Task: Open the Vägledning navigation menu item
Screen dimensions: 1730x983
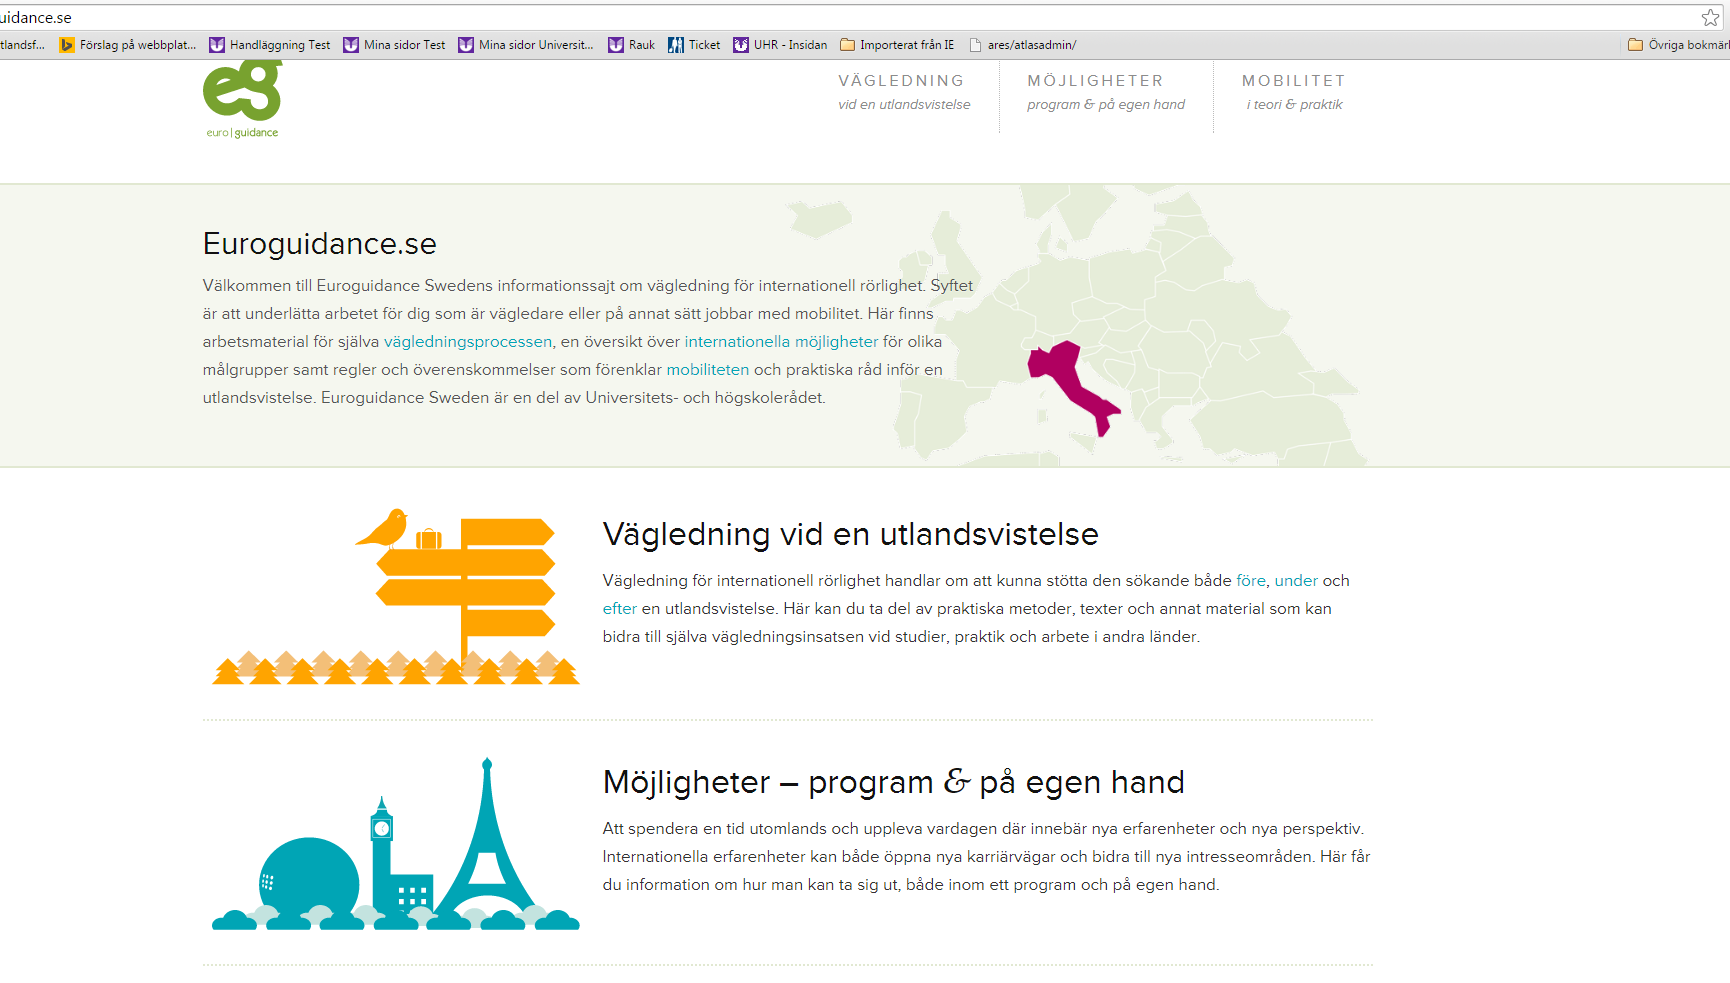Action: click(904, 91)
